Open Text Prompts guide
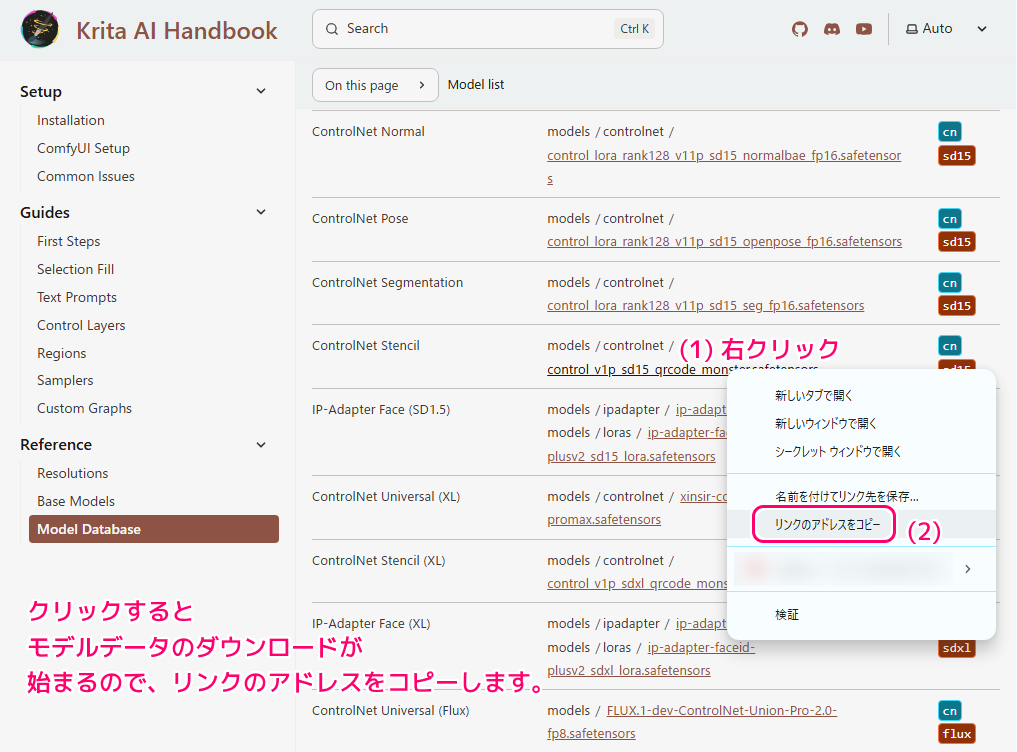Screen dimensions: 1017x752 click(77, 297)
